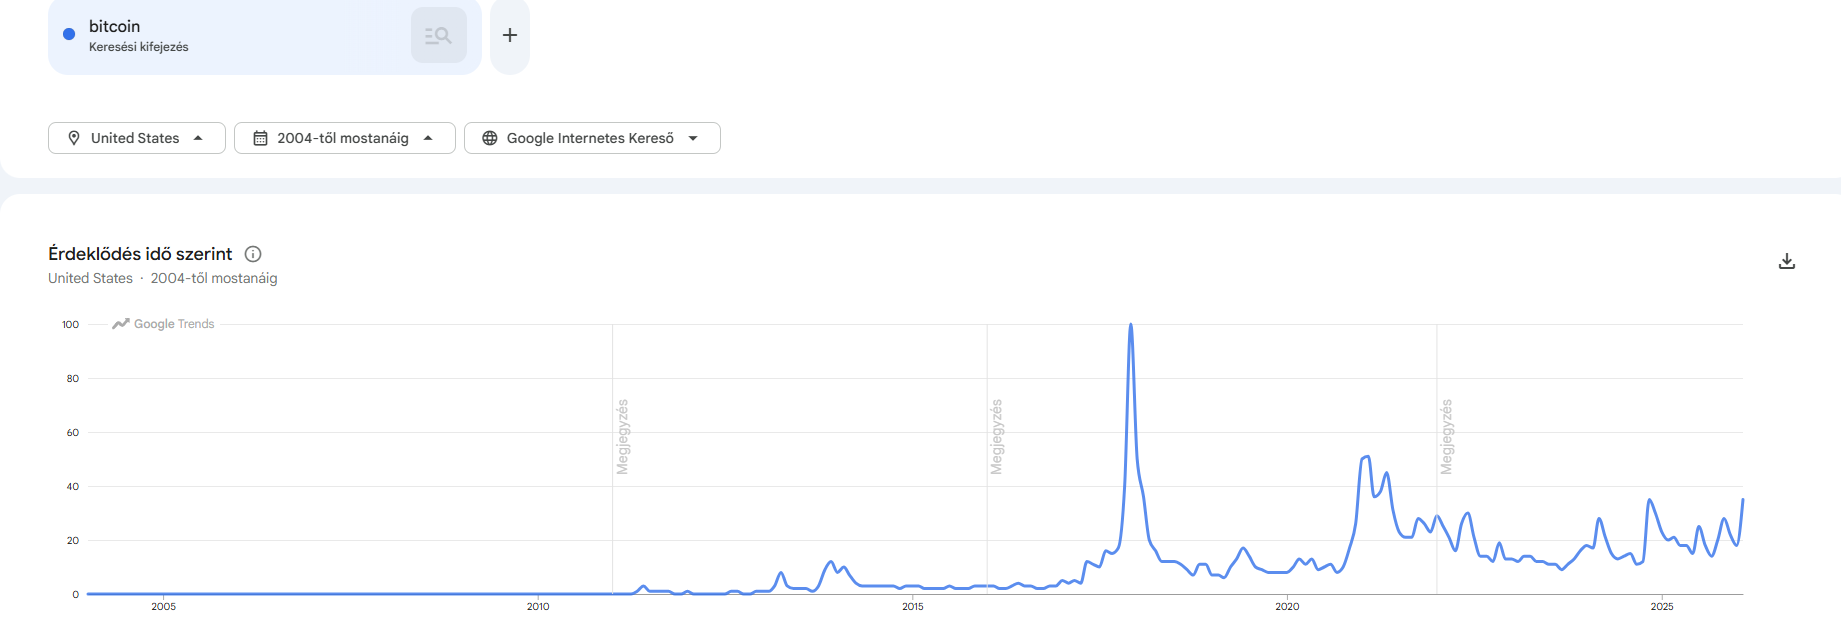This screenshot has width=1841, height=635.
Task: Download the interest over time chart data
Action: pyautogui.click(x=1787, y=262)
